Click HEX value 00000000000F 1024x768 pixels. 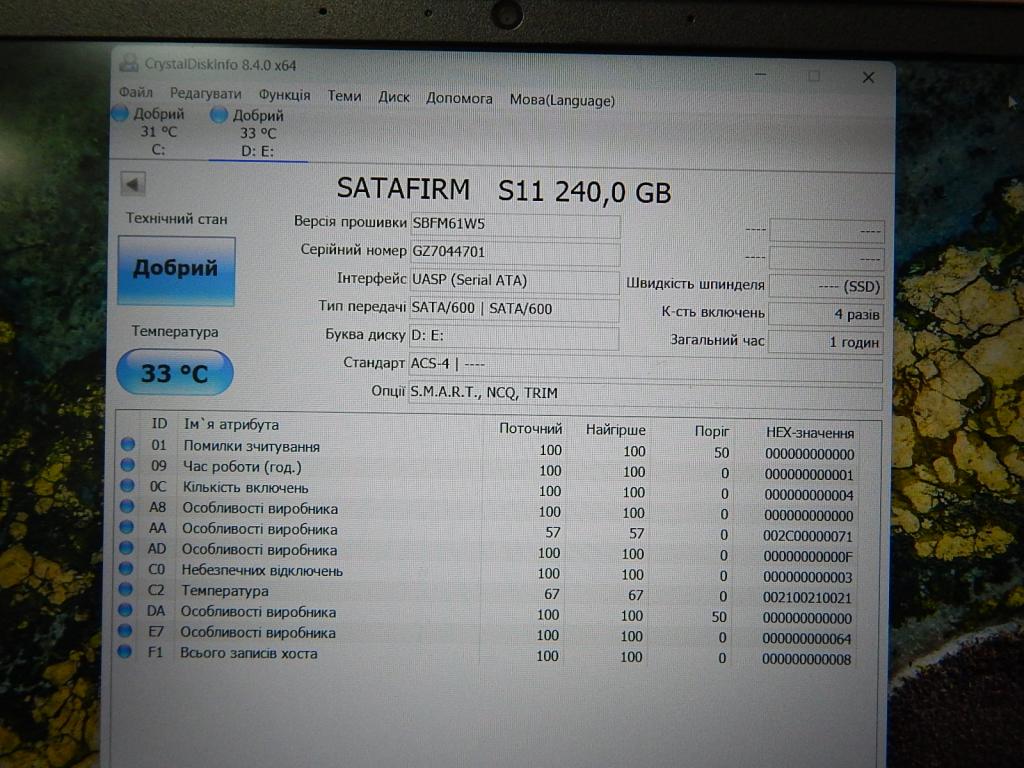pos(808,556)
